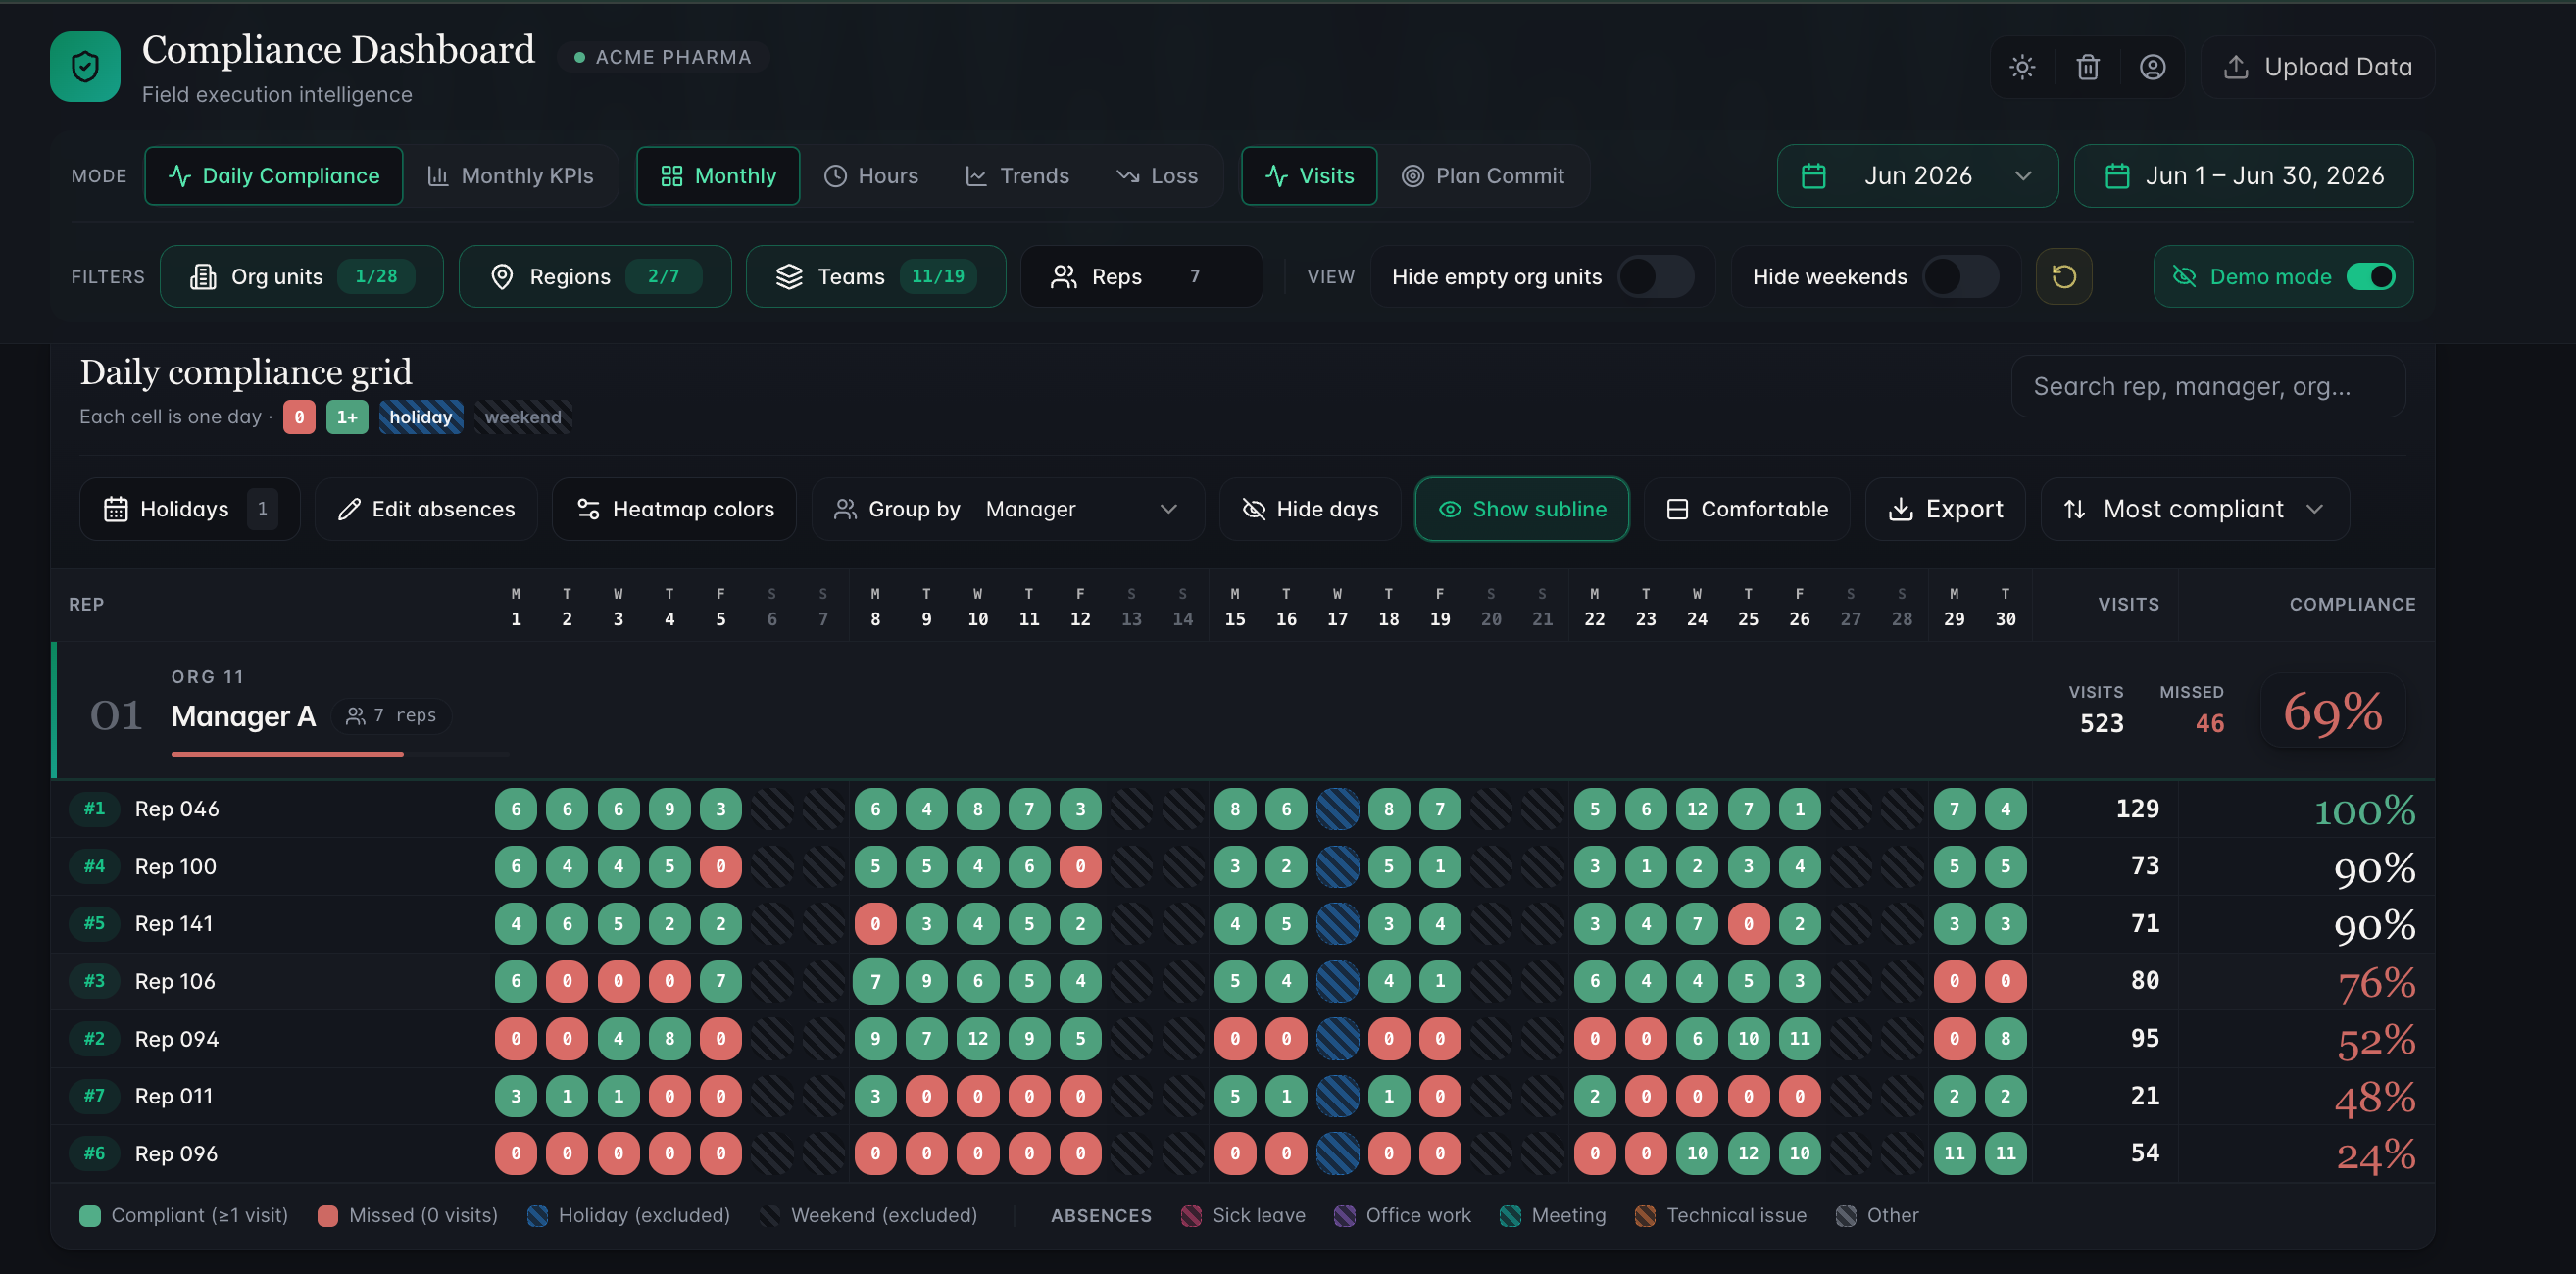Click the Export download icon

pyautogui.click(x=1900, y=509)
